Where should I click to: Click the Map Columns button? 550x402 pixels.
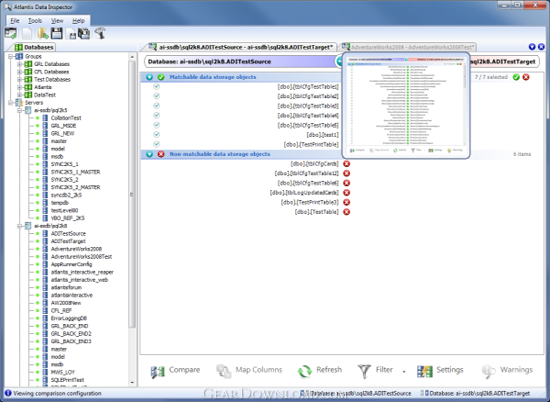tap(249, 371)
